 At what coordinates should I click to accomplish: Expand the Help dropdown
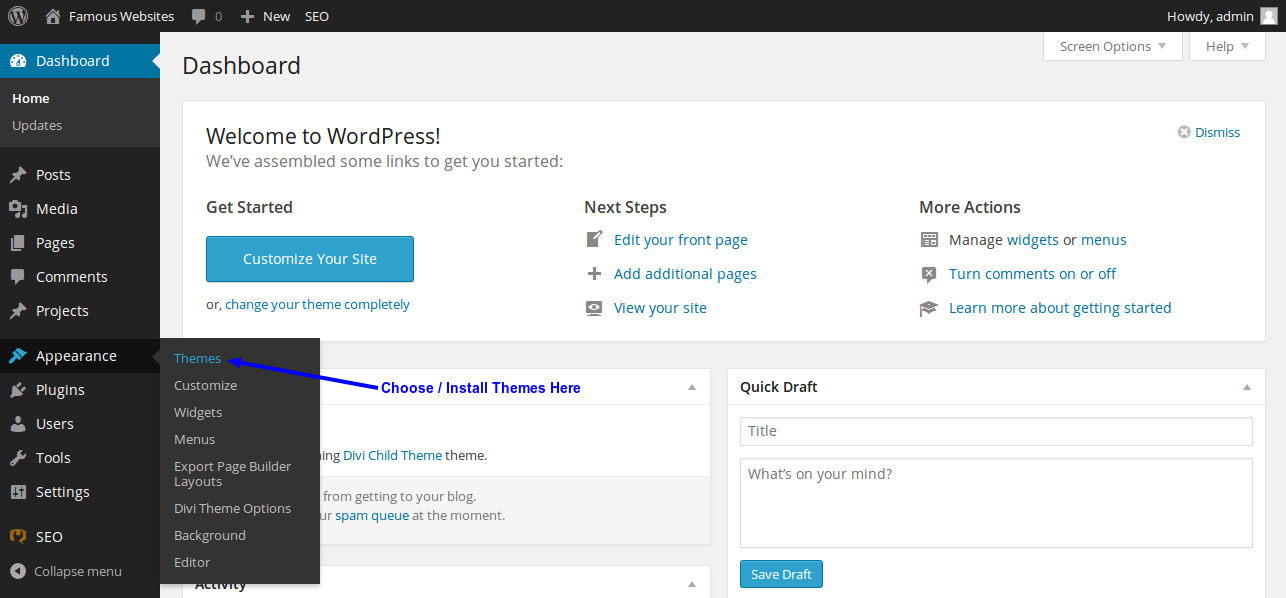[x=1226, y=46]
